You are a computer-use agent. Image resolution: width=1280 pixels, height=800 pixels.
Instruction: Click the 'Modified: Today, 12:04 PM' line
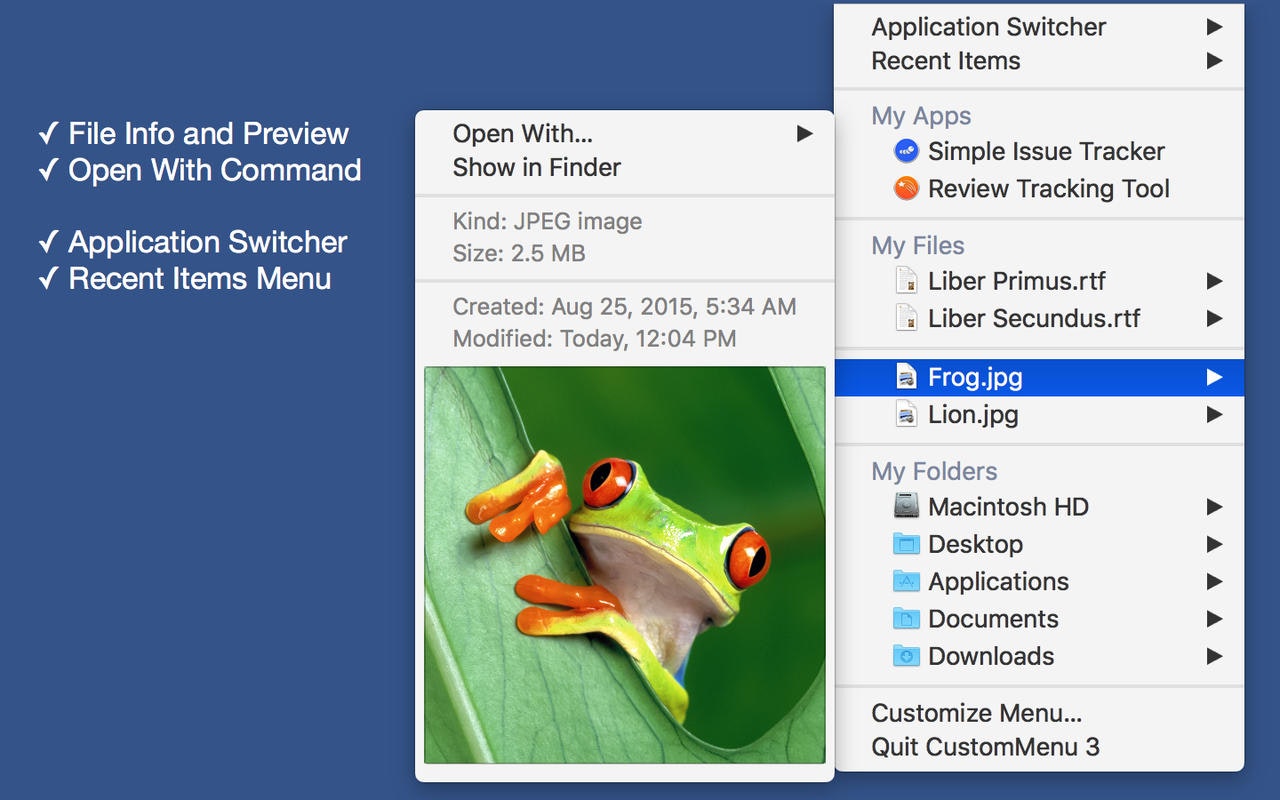coord(595,339)
